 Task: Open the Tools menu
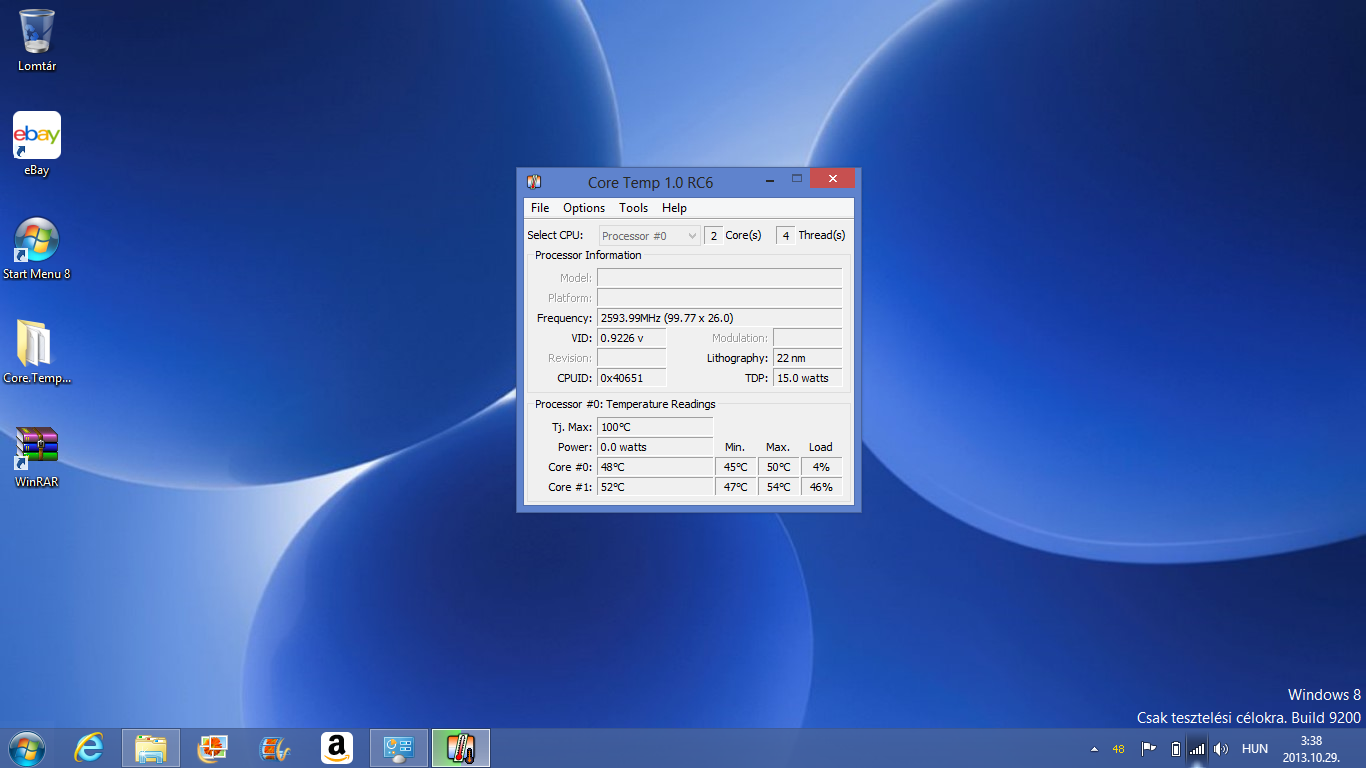pyautogui.click(x=633, y=208)
